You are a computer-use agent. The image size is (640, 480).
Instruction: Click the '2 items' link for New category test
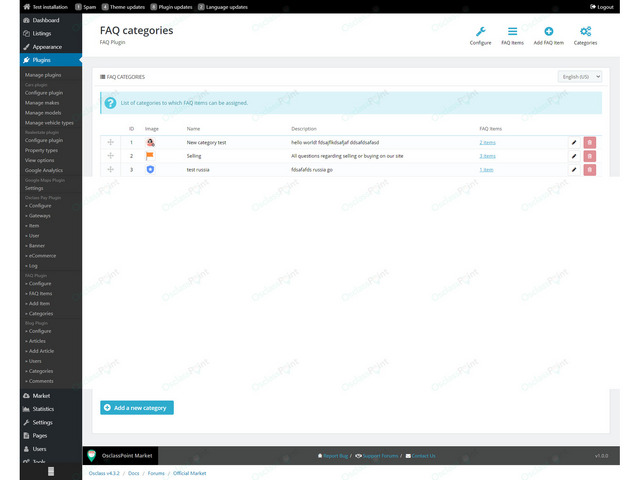click(487, 142)
